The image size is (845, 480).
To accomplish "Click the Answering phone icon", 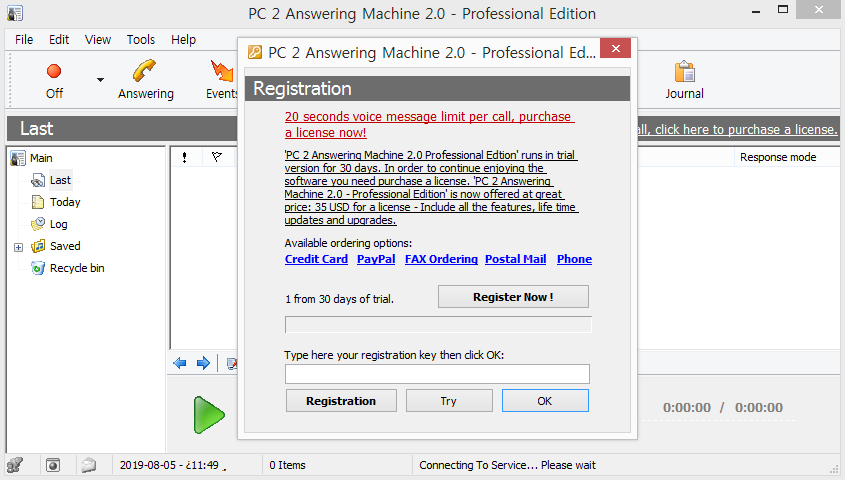I will [144, 71].
